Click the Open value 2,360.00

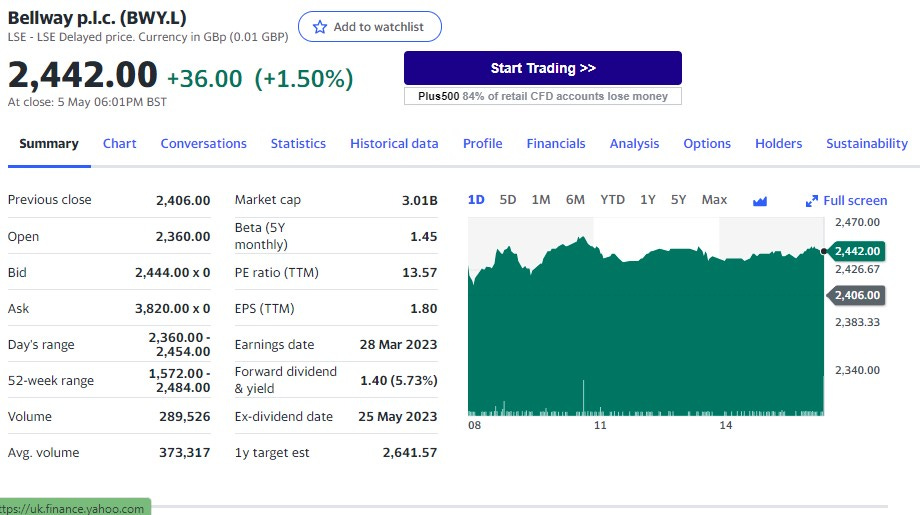pyautogui.click(x=183, y=236)
